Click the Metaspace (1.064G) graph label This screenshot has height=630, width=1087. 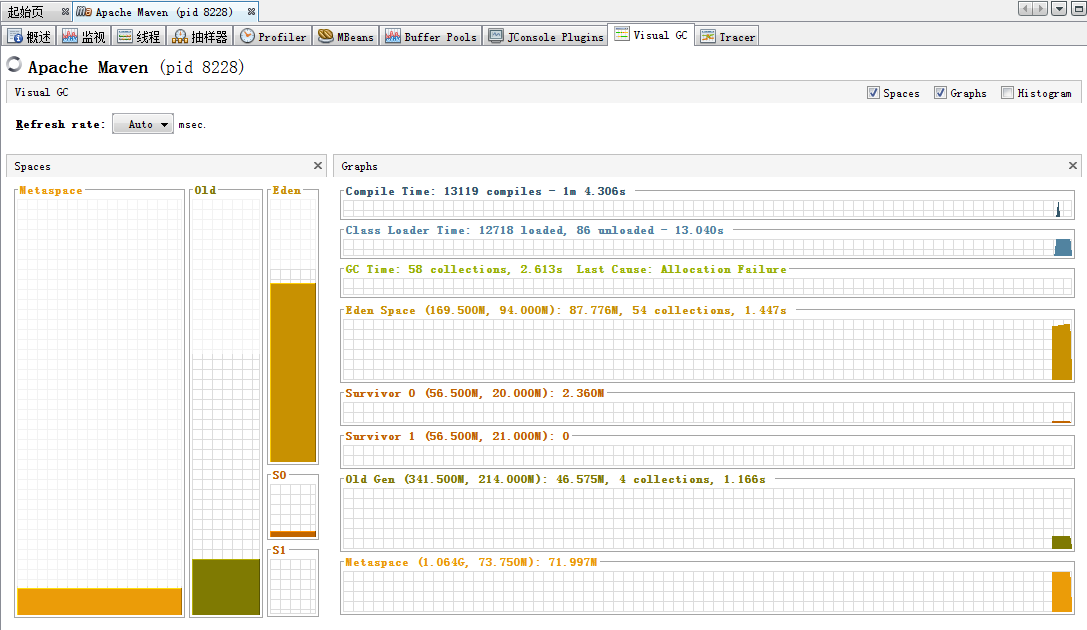(471, 562)
